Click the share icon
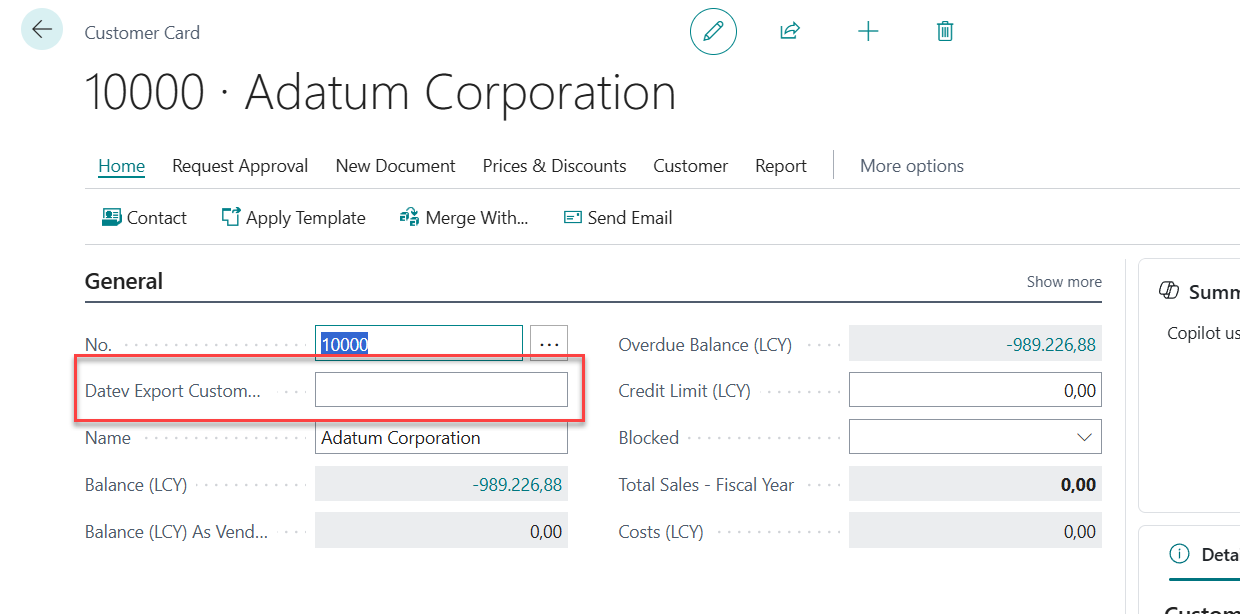This screenshot has height=614, width=1240. click(790, 32)
